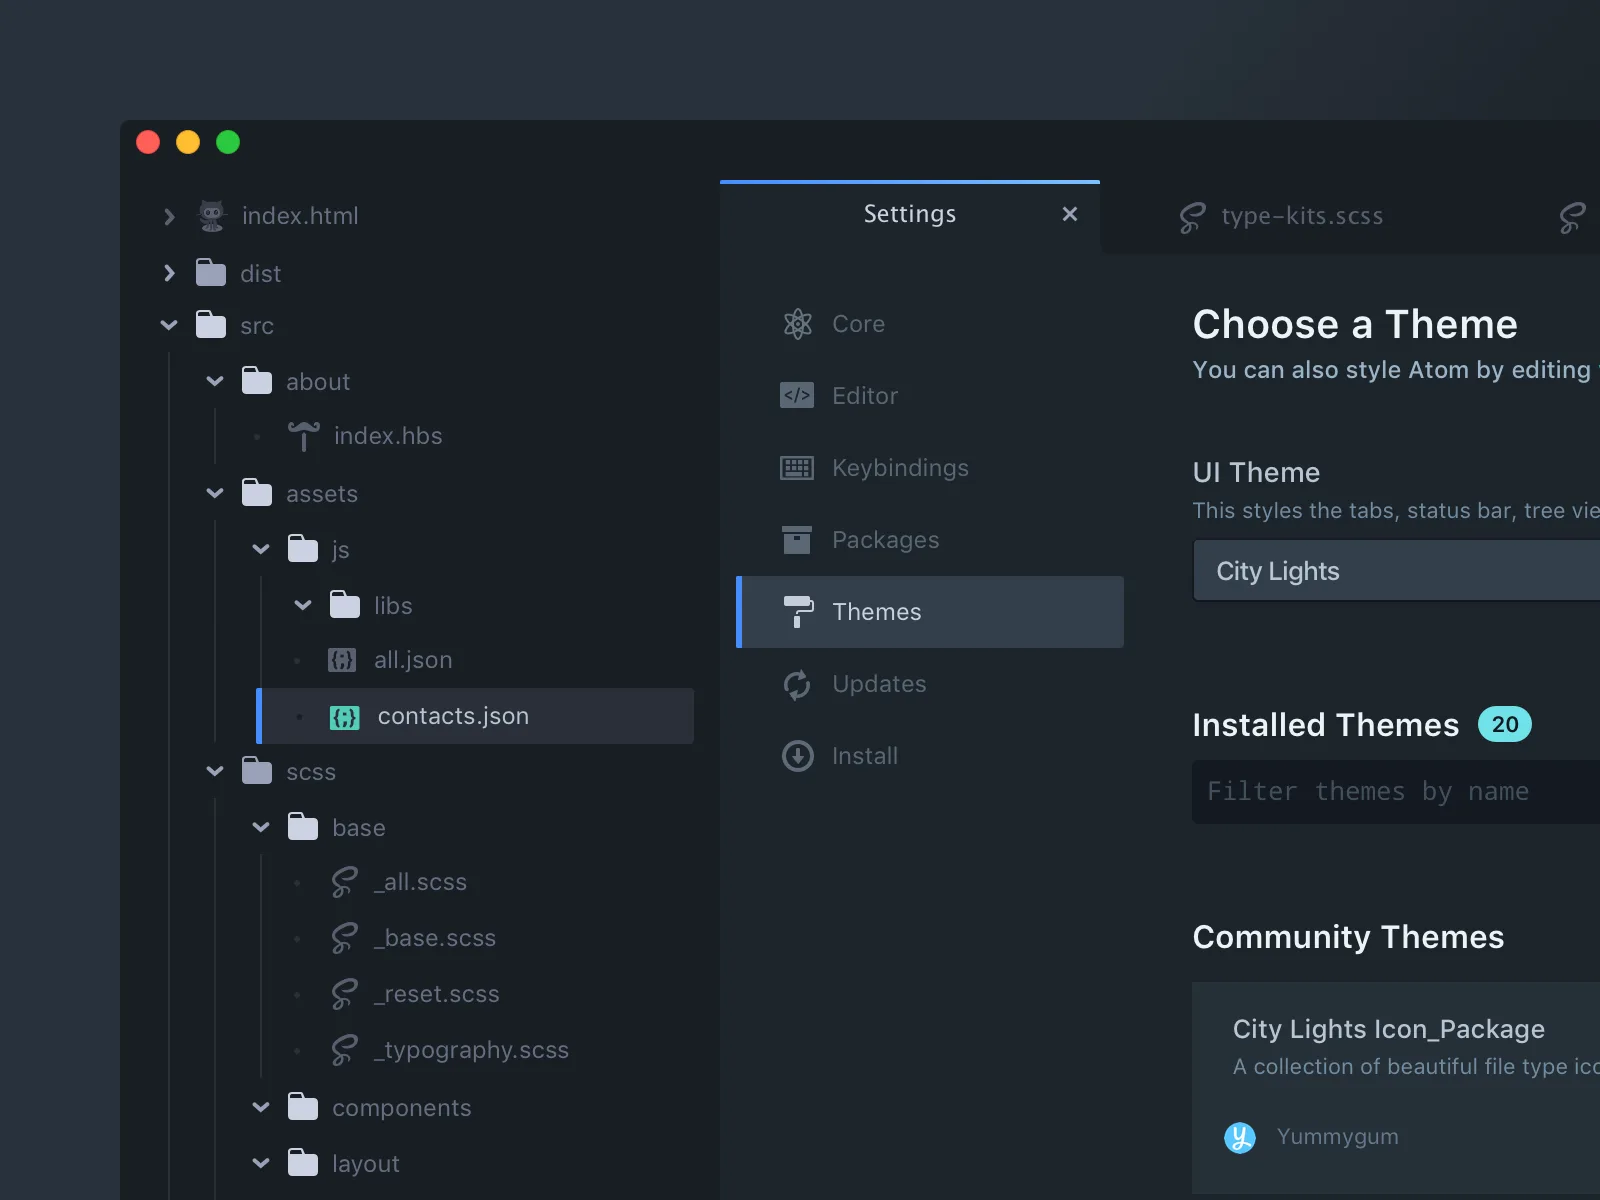
Task: Click the about folder icon
Action: pos(257,380)
